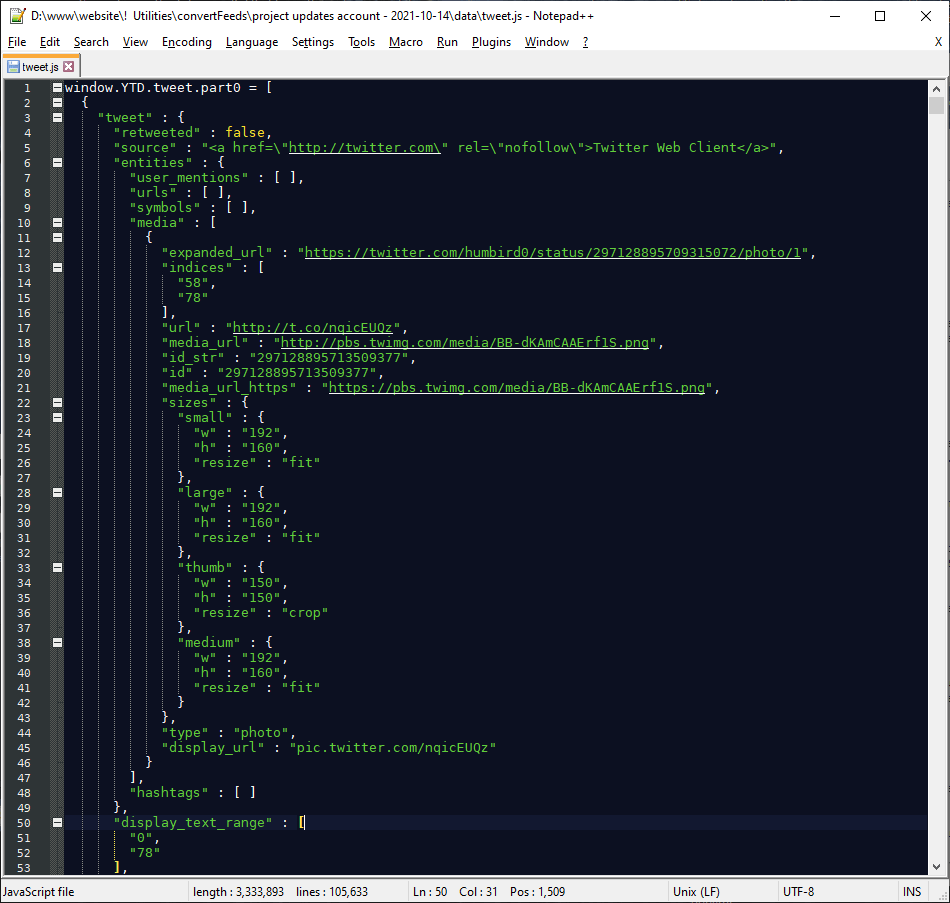Maximize the Notepad++ window

pyautogui.click(x=880, y=16)
